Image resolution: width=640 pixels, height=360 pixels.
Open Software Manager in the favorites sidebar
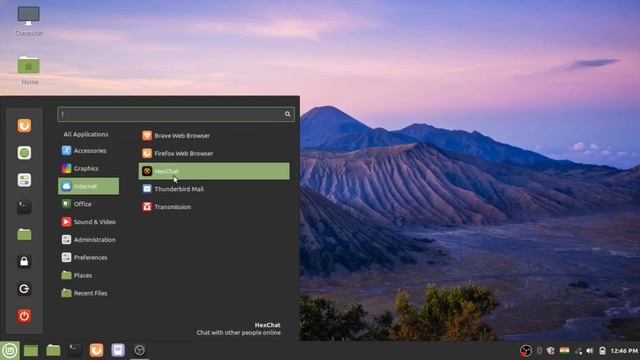click(24, 153)
